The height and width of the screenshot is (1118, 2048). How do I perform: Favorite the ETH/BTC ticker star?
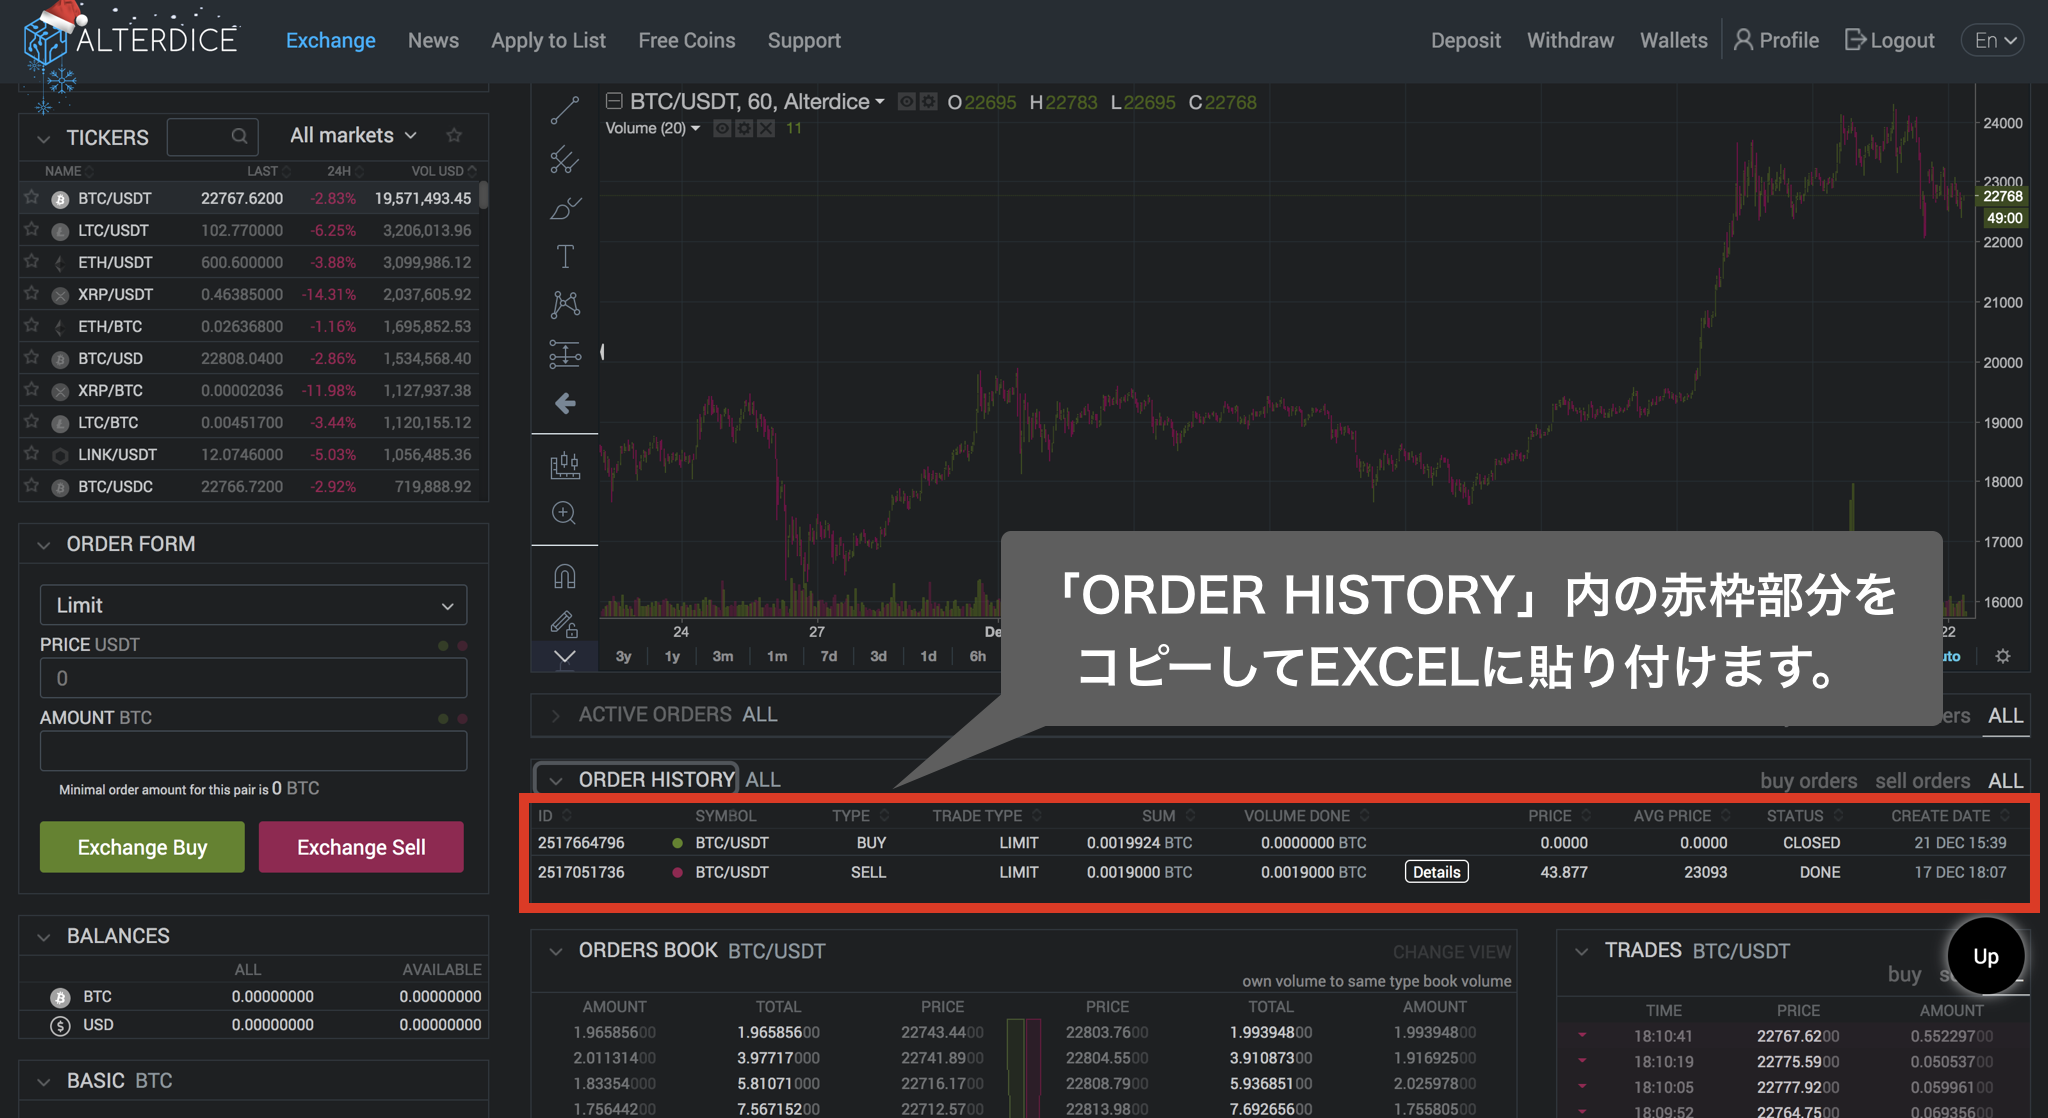(32, 325)
